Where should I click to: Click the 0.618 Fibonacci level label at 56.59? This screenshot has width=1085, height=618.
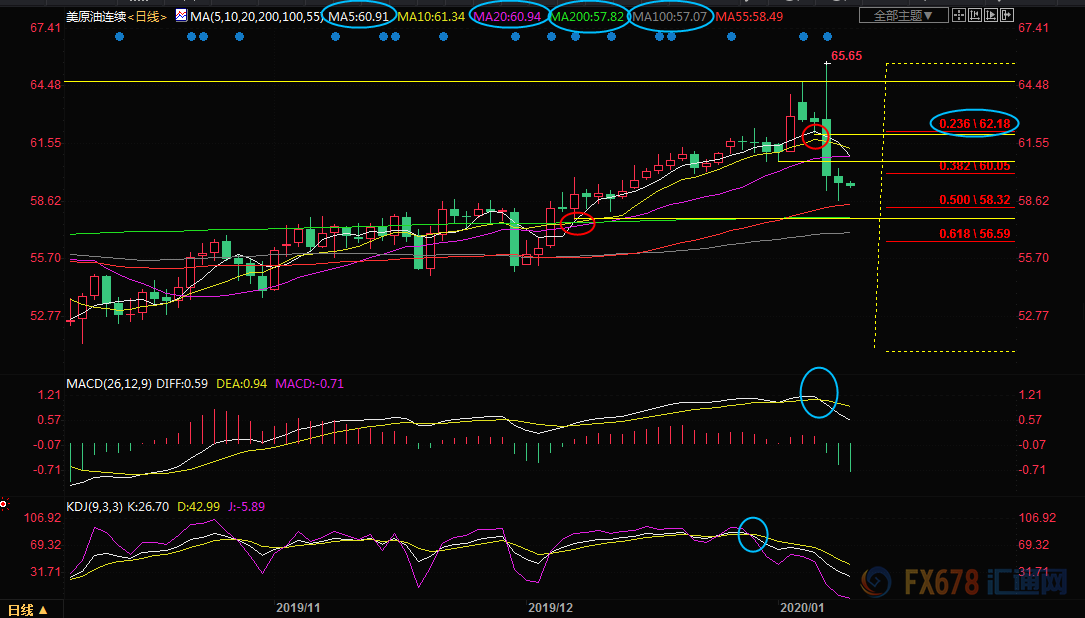point(974,233)
